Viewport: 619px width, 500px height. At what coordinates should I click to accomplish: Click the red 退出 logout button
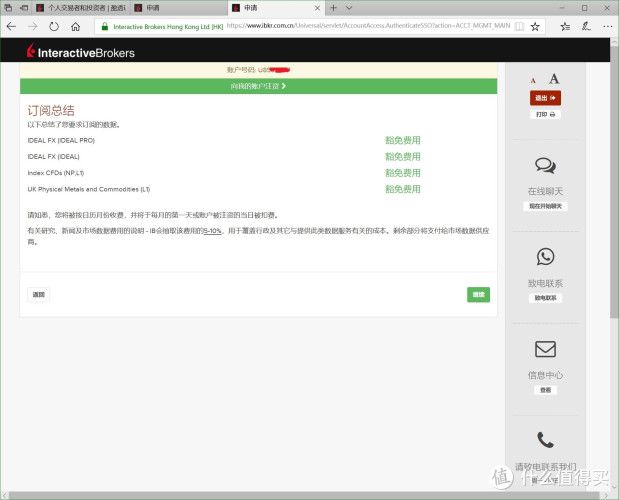point(545,98)
